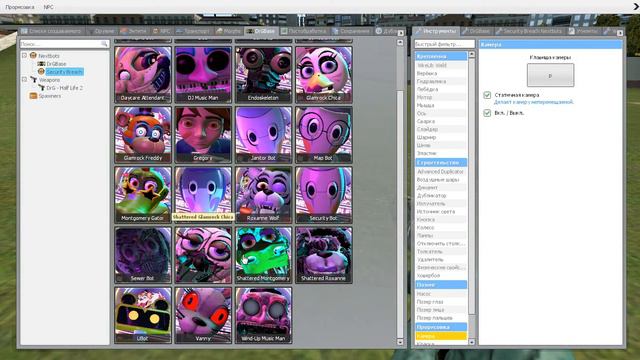
Task: Toggle the Вкл. / Выкл. checkbox
Action: 487,113
